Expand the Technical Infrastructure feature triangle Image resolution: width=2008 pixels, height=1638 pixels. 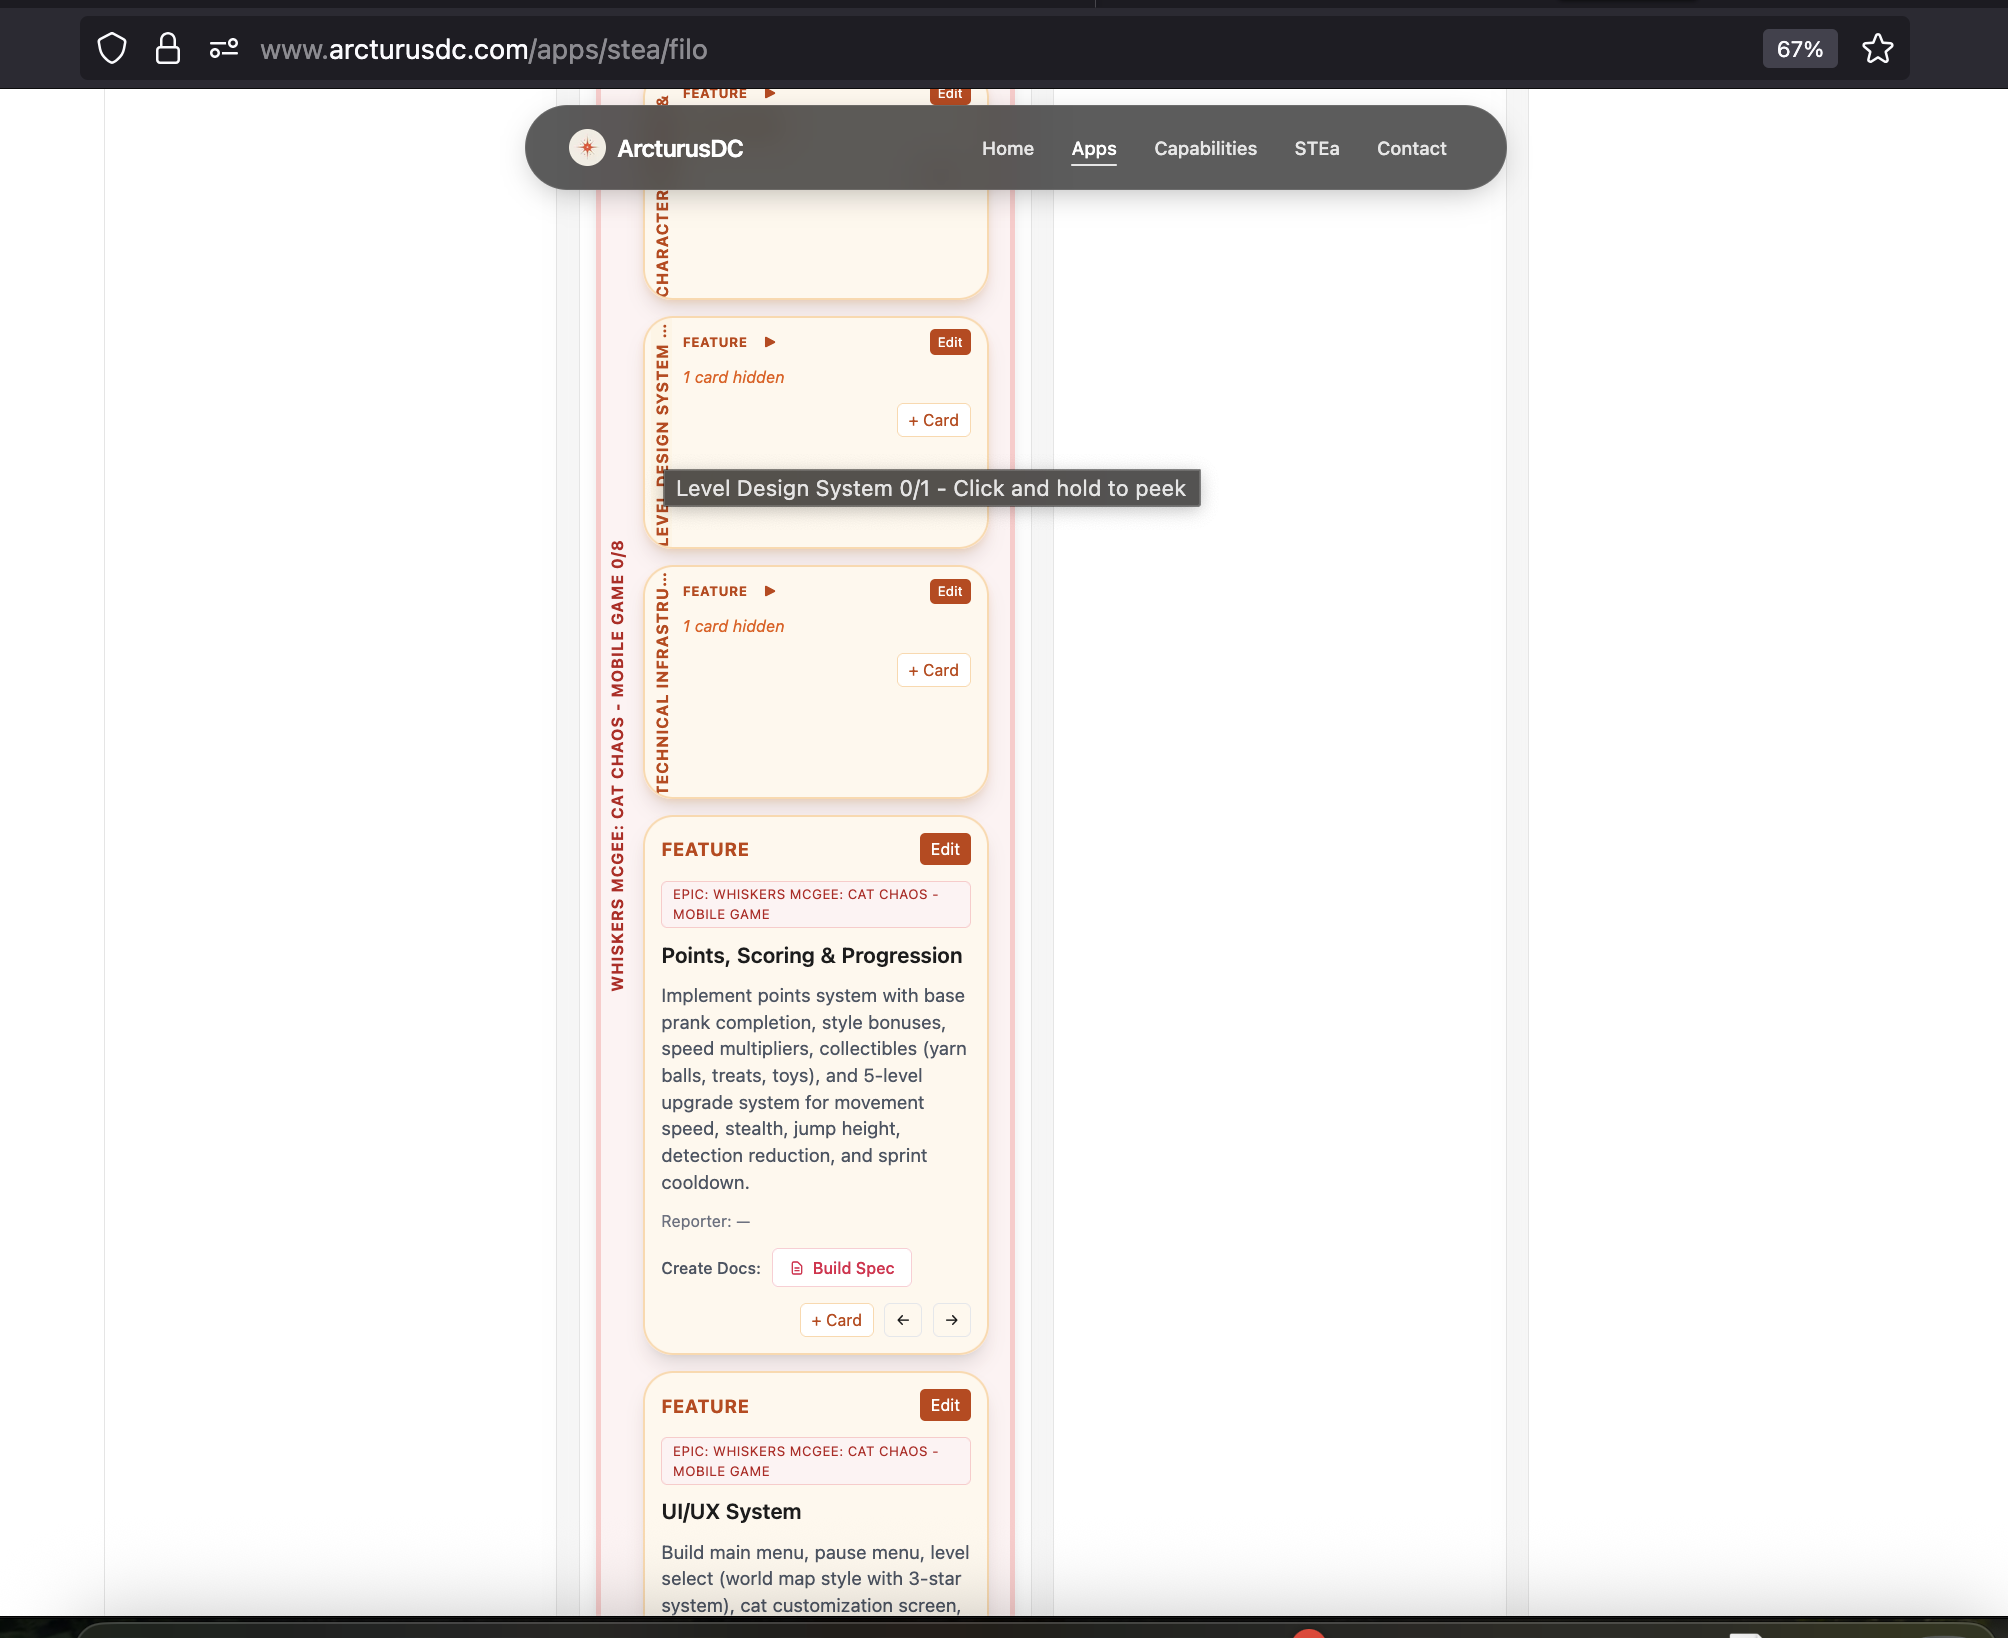tap(770, 591)
